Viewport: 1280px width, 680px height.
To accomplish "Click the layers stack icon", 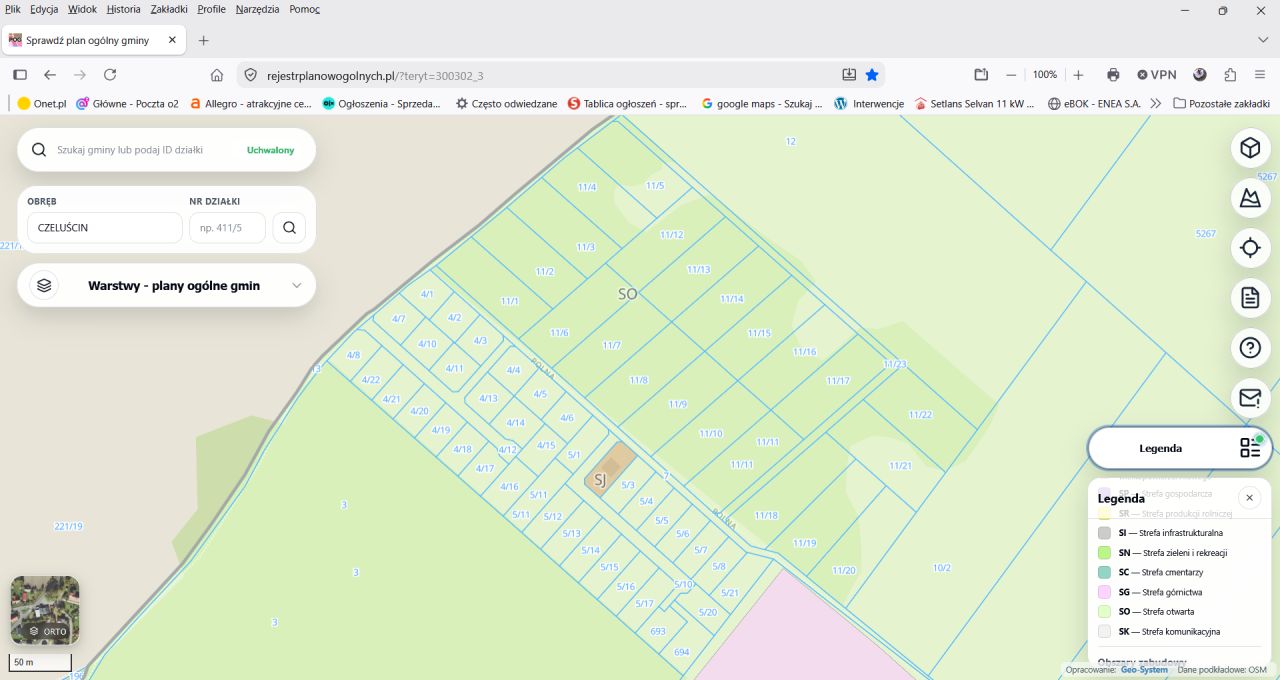I will pyautogui.click(x=44, y=285).
